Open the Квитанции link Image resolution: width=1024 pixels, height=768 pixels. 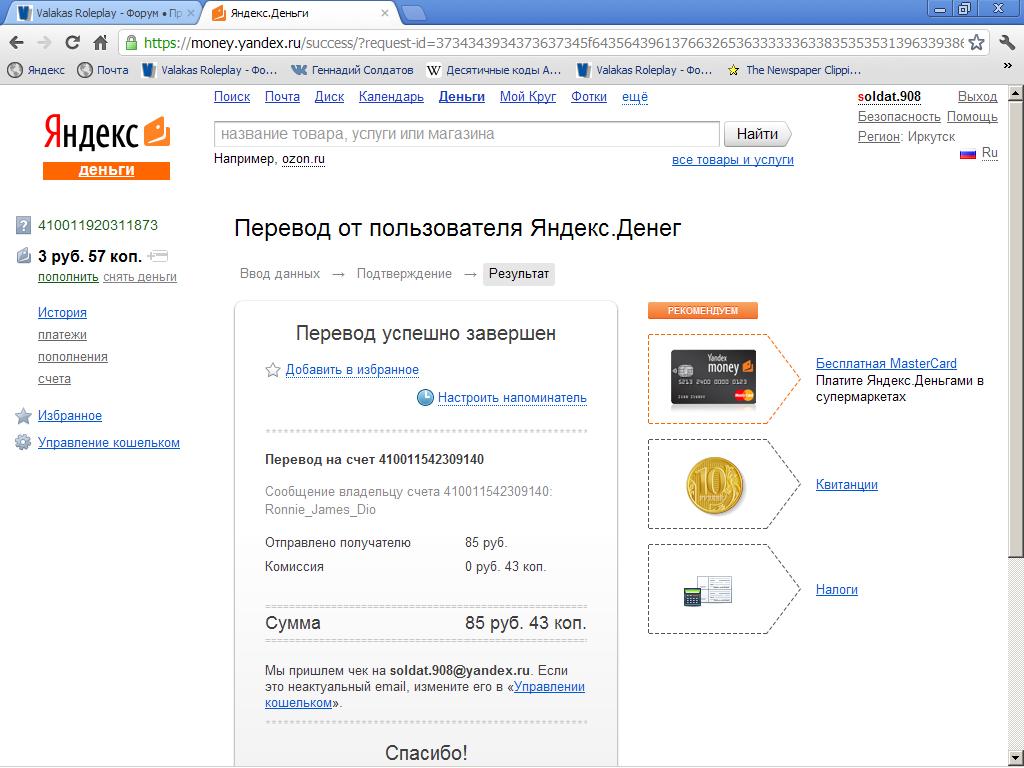pyautogui.click(x=846, y=485)
